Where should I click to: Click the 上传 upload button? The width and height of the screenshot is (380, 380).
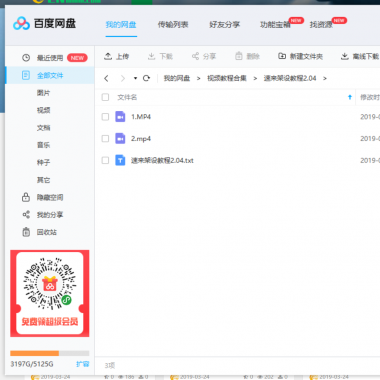pos(116,56)
